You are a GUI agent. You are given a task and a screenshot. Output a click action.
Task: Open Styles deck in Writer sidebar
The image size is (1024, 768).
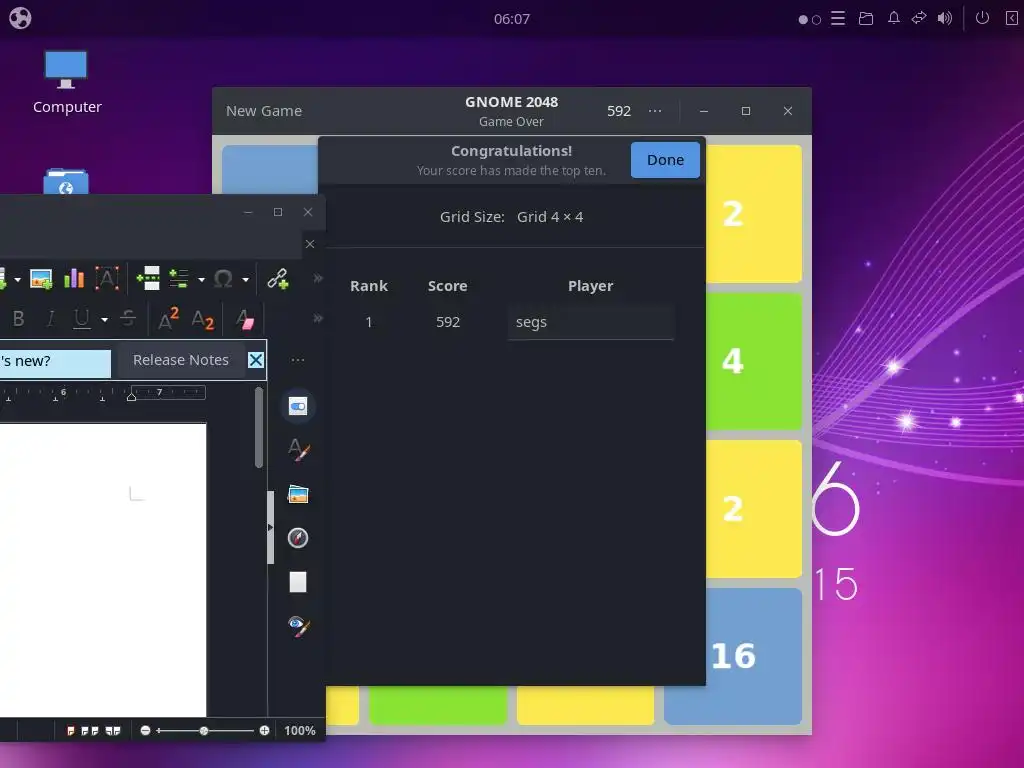coord(298,450)
